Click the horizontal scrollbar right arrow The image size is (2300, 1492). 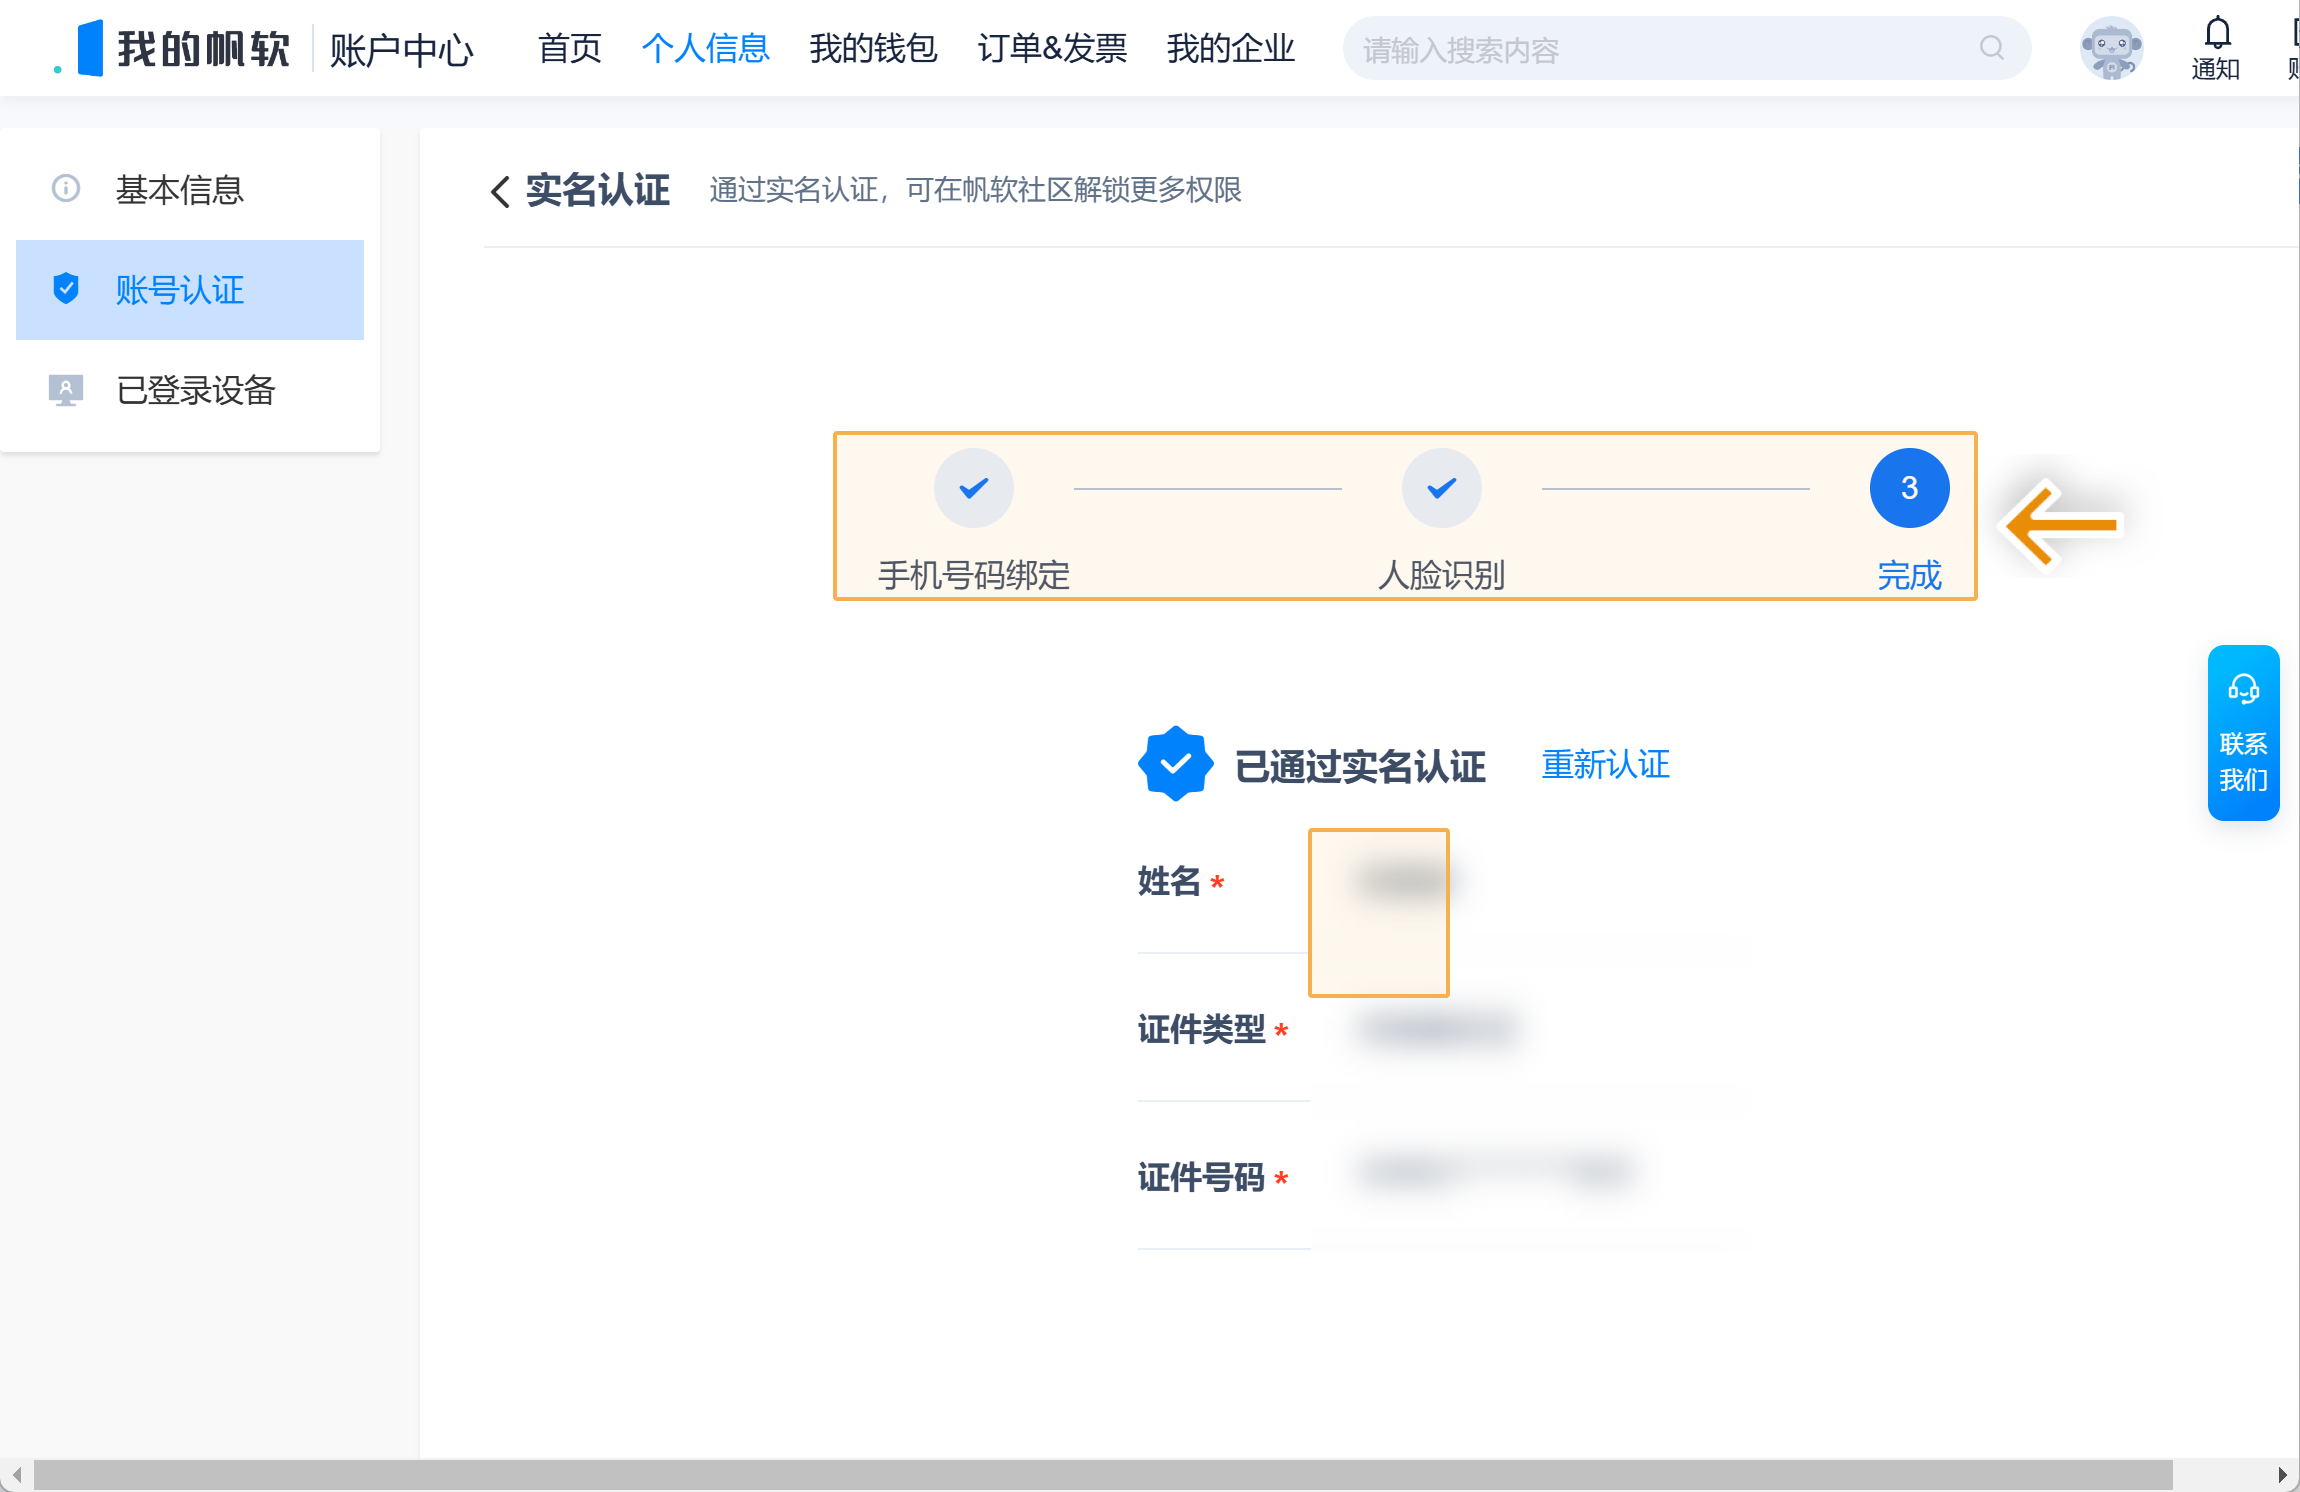2282,1475
